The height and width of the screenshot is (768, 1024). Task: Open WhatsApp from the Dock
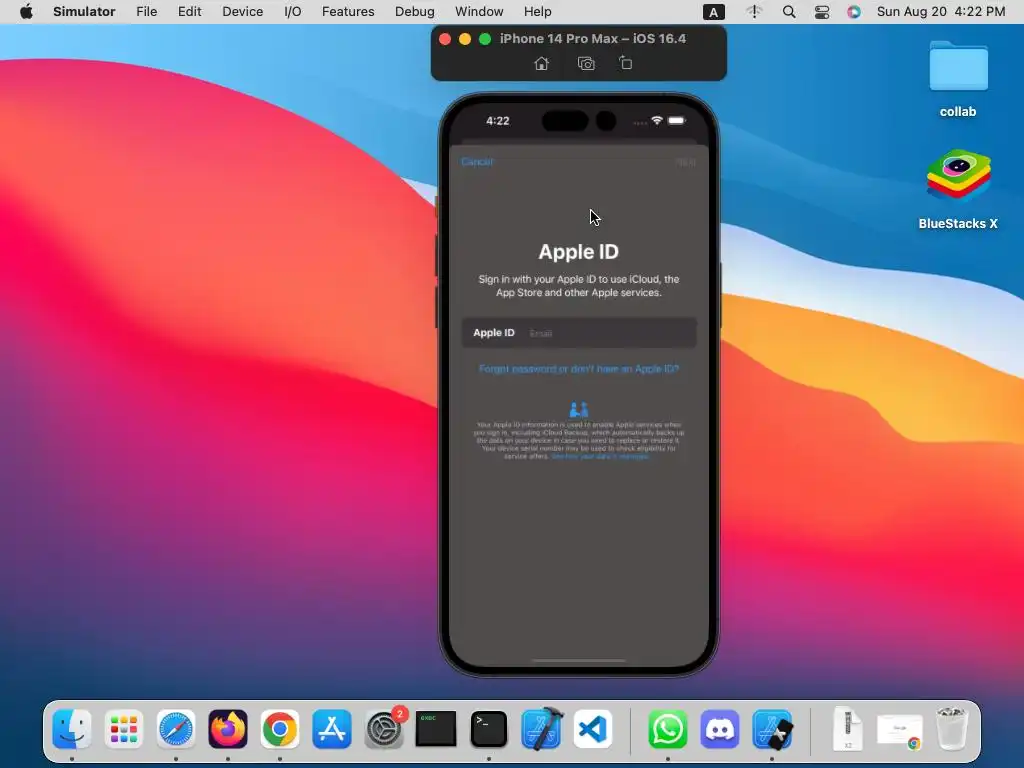pyautogui.click(x=667, y=729)
